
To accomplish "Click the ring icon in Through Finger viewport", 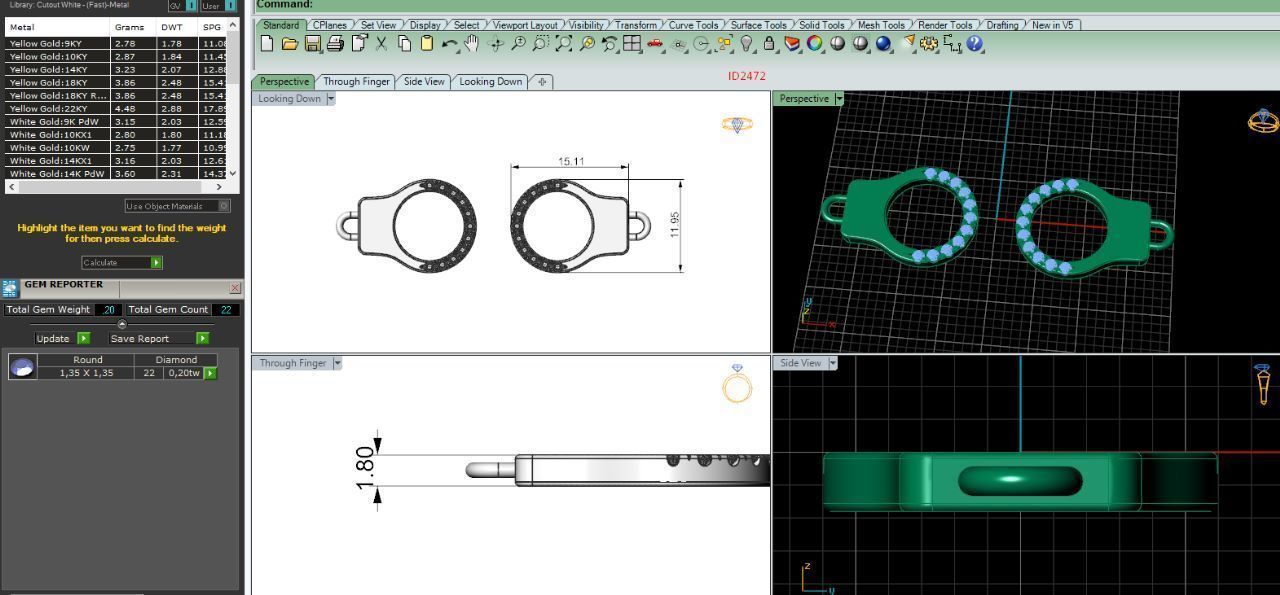I will tap(737, 384).
